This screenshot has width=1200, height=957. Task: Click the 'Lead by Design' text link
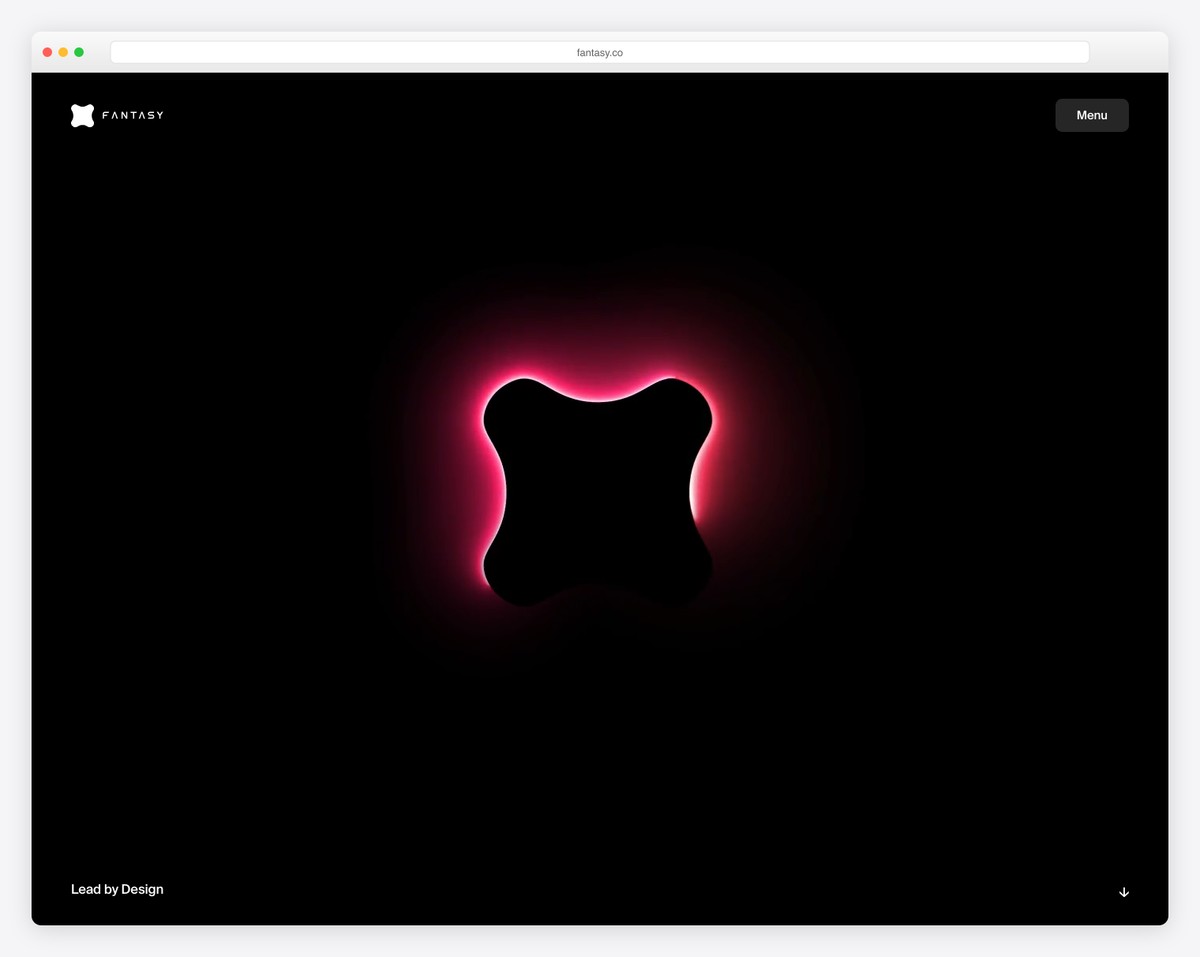(117, 889)
